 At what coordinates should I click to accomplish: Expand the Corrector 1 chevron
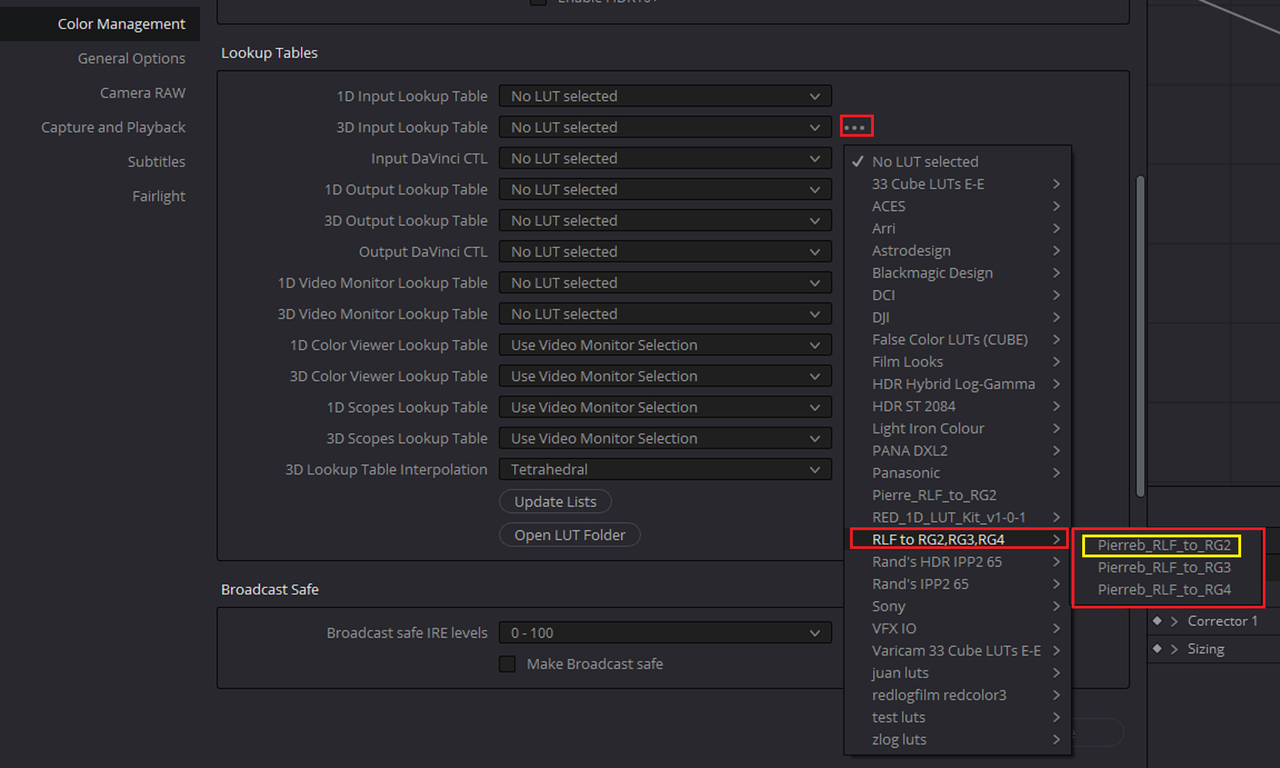[x=1174, y=621]
